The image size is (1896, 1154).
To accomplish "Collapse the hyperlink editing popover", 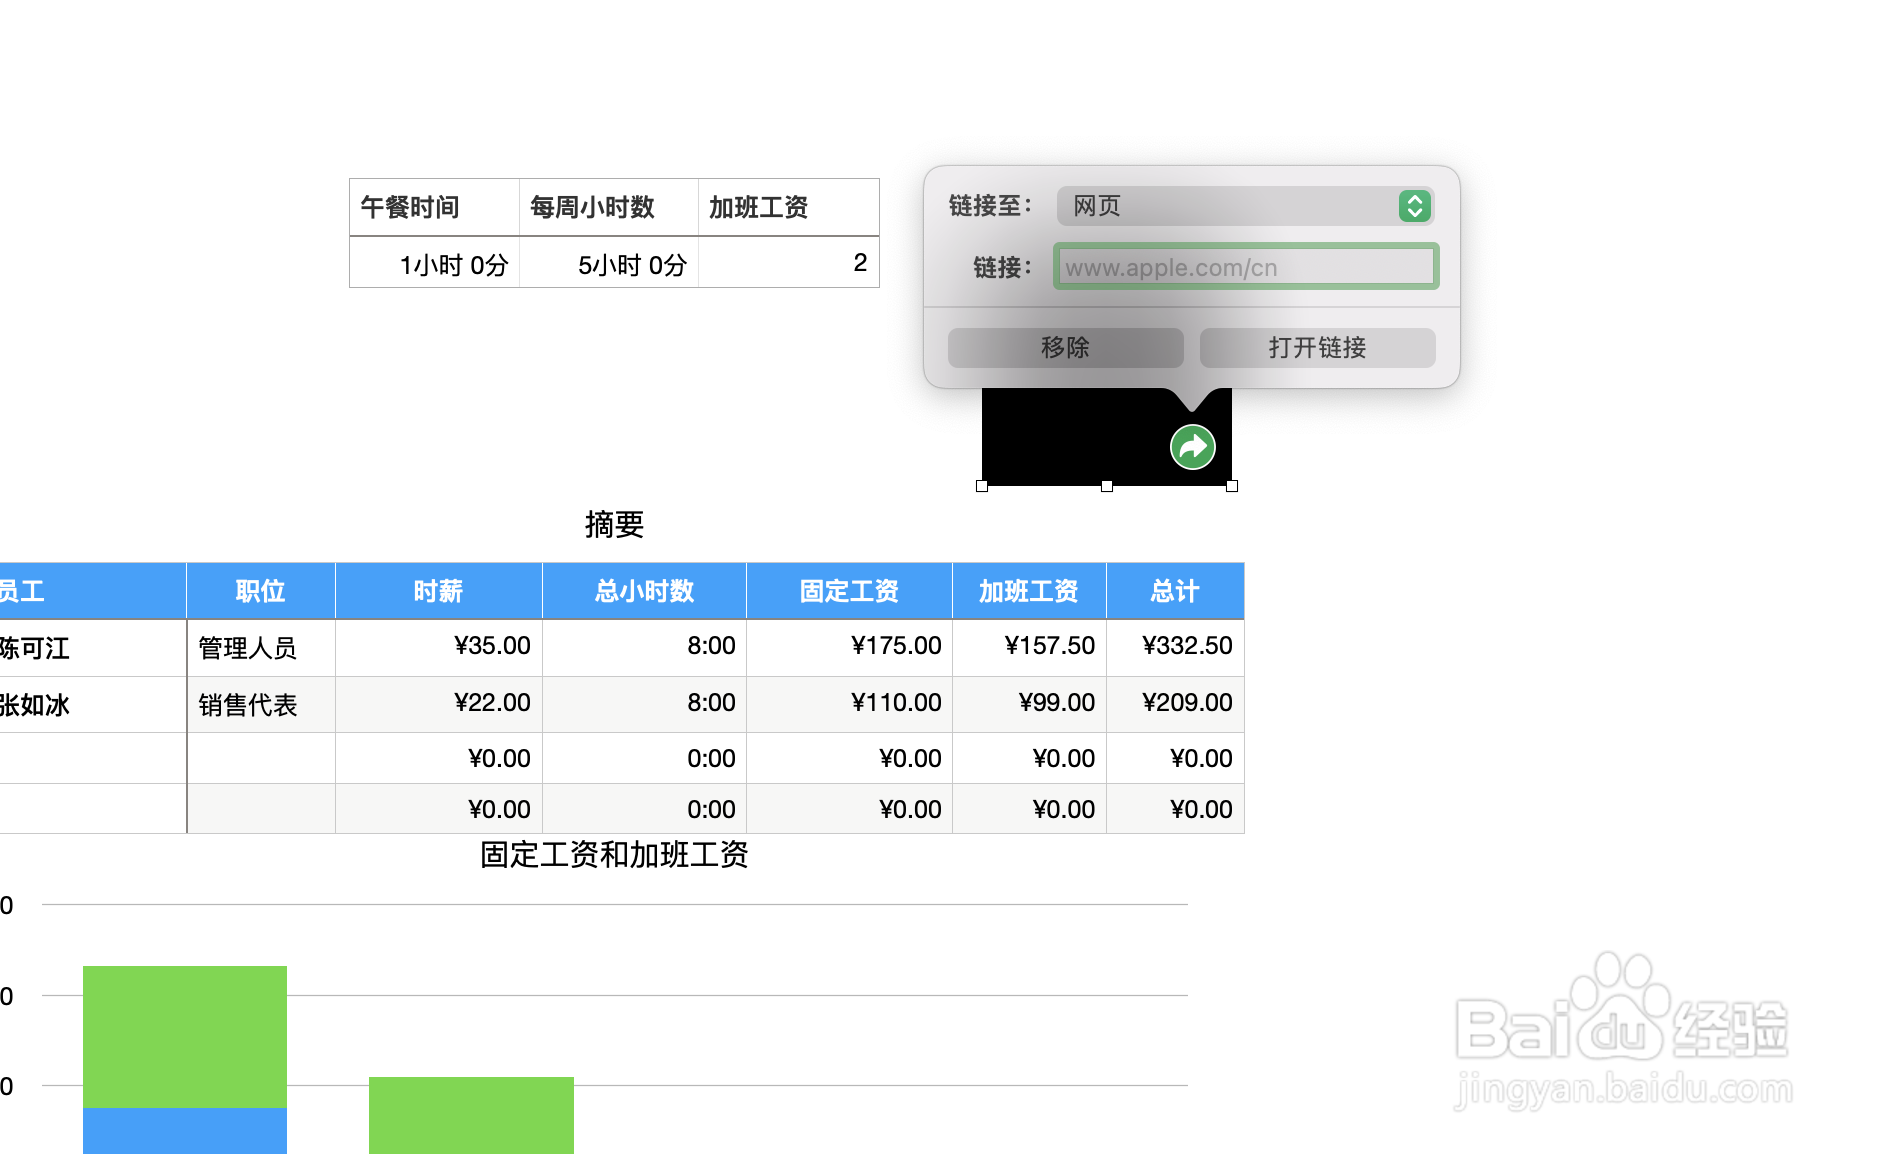I will (1191, 447).
